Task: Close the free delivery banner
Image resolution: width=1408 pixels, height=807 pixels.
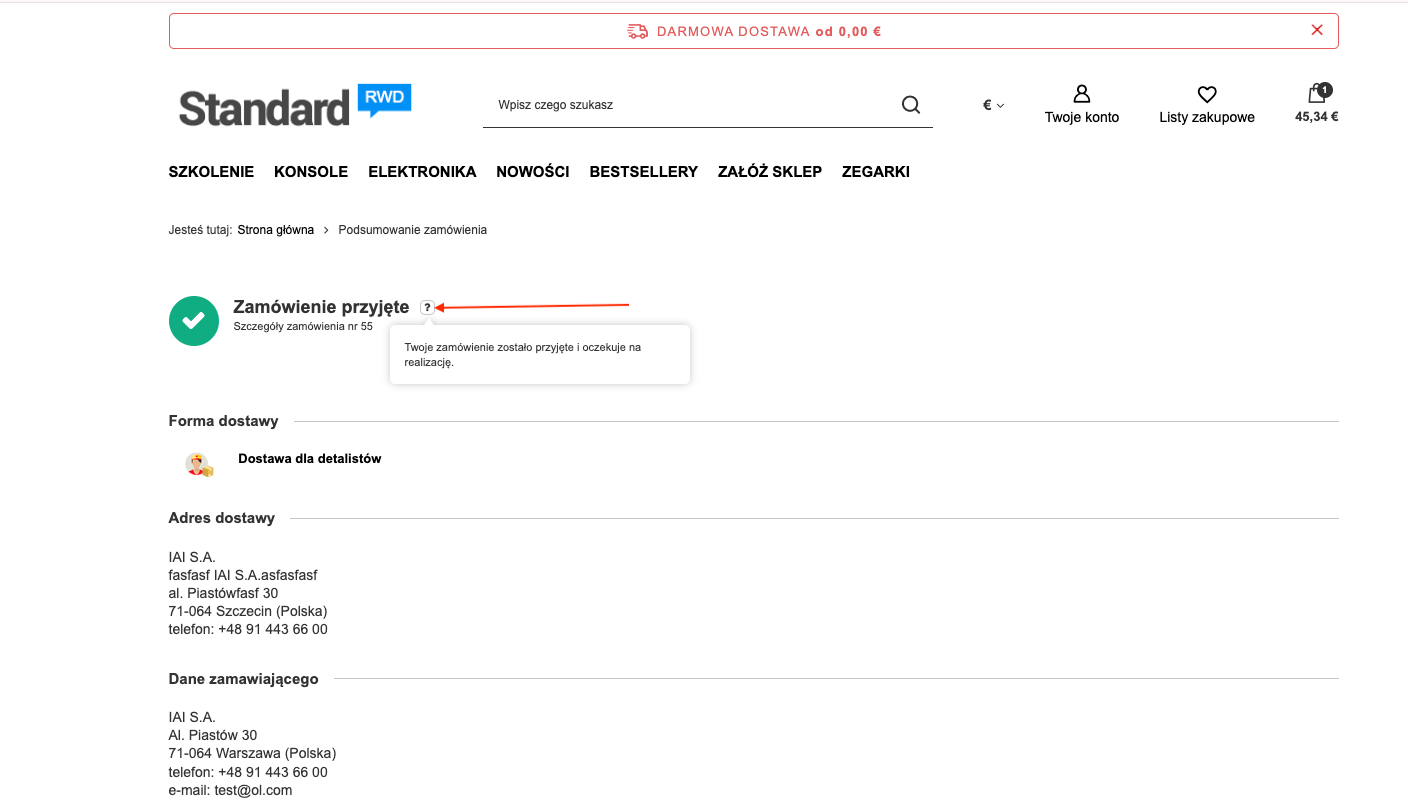Action: click(x=1317, y=30)
